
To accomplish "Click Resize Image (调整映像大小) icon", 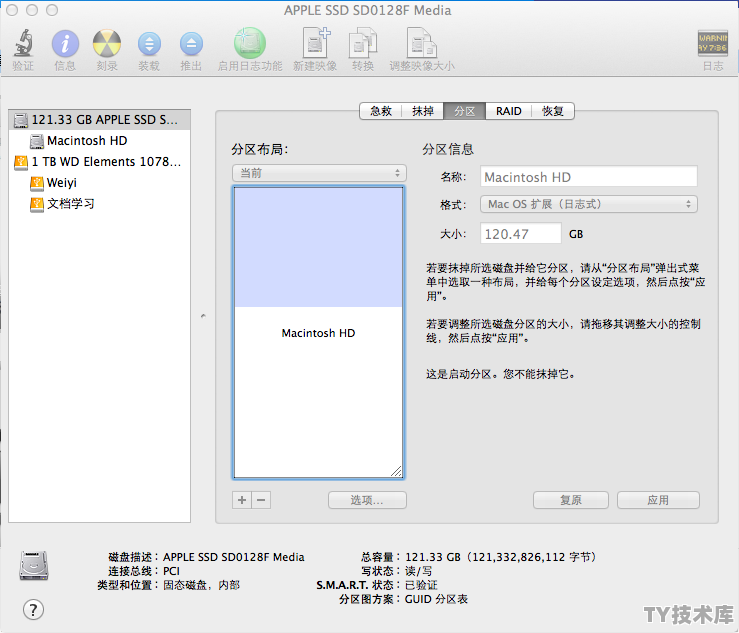I will click(422, 43).
